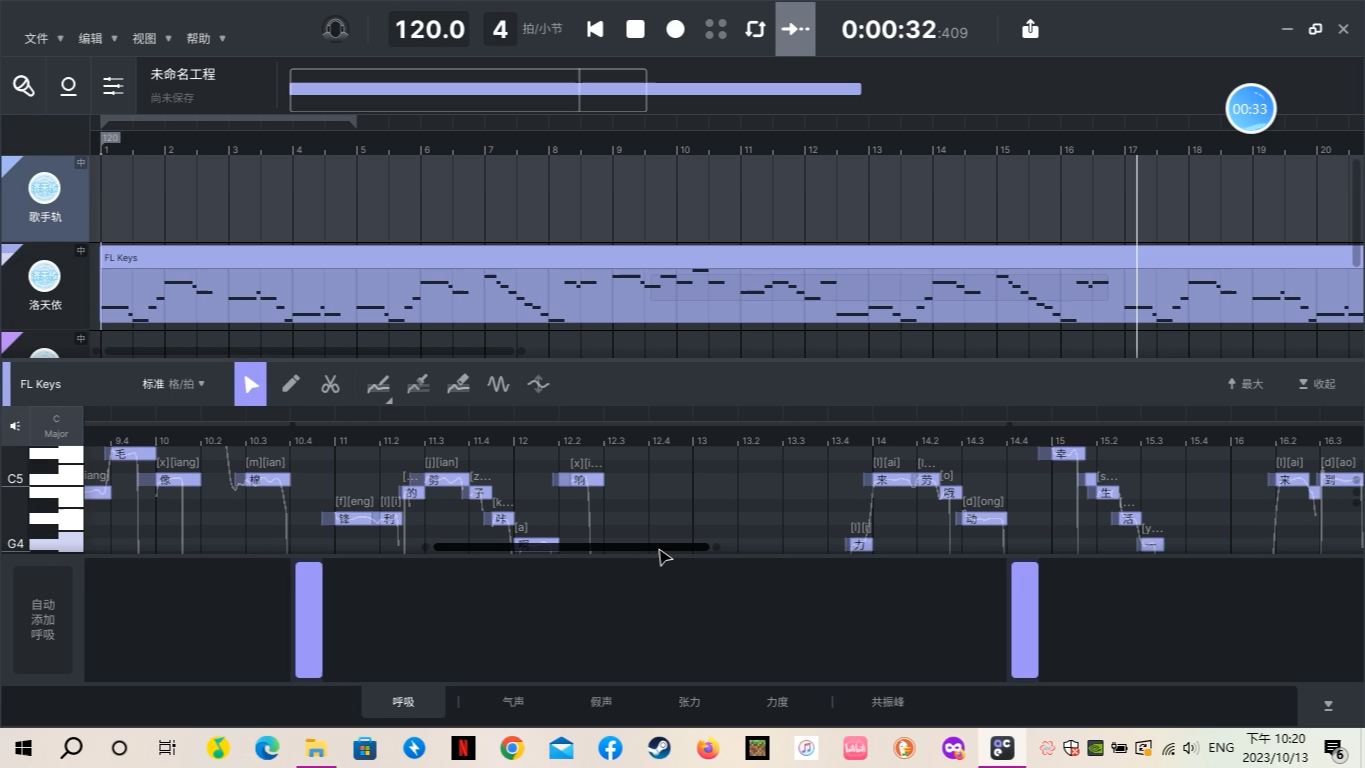Screen dimensions: 1365x768
Task: Open the 编辑 menu
Action: [98, 38]
